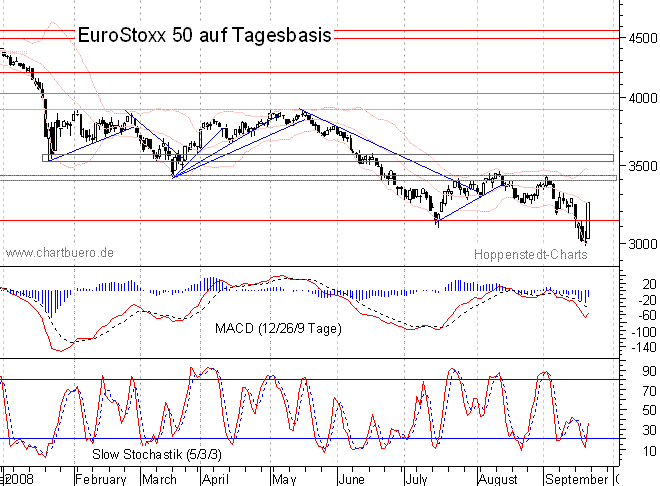This screenshot has height=486, width=660.
Task: Click the EuroStoxx 50 auf Tagesbasis title
Action: tap(203, 36)
